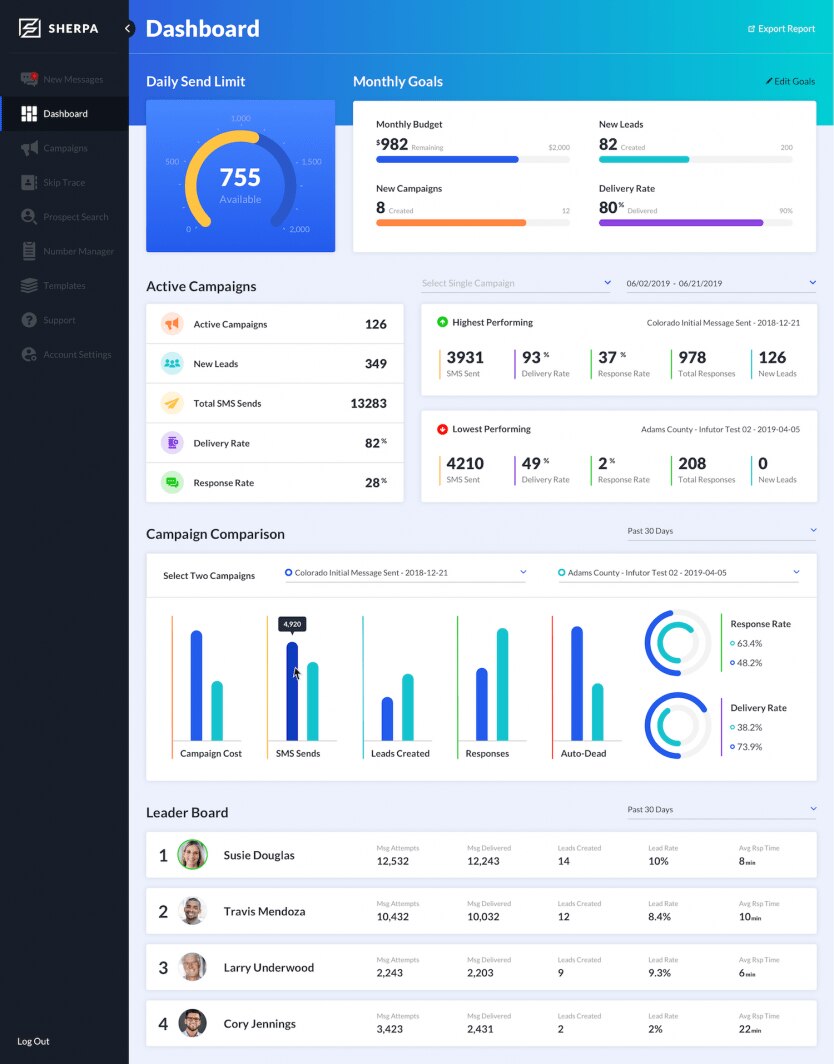The image size is (834, 1064).
Task: Click the dark blue SMS Sends bar
Action: click(x=292, y=690)
